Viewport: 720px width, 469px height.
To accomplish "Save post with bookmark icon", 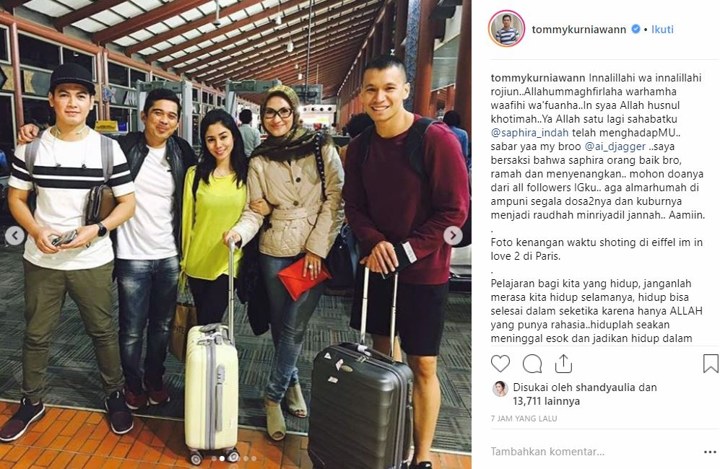I will coord(710,363).
